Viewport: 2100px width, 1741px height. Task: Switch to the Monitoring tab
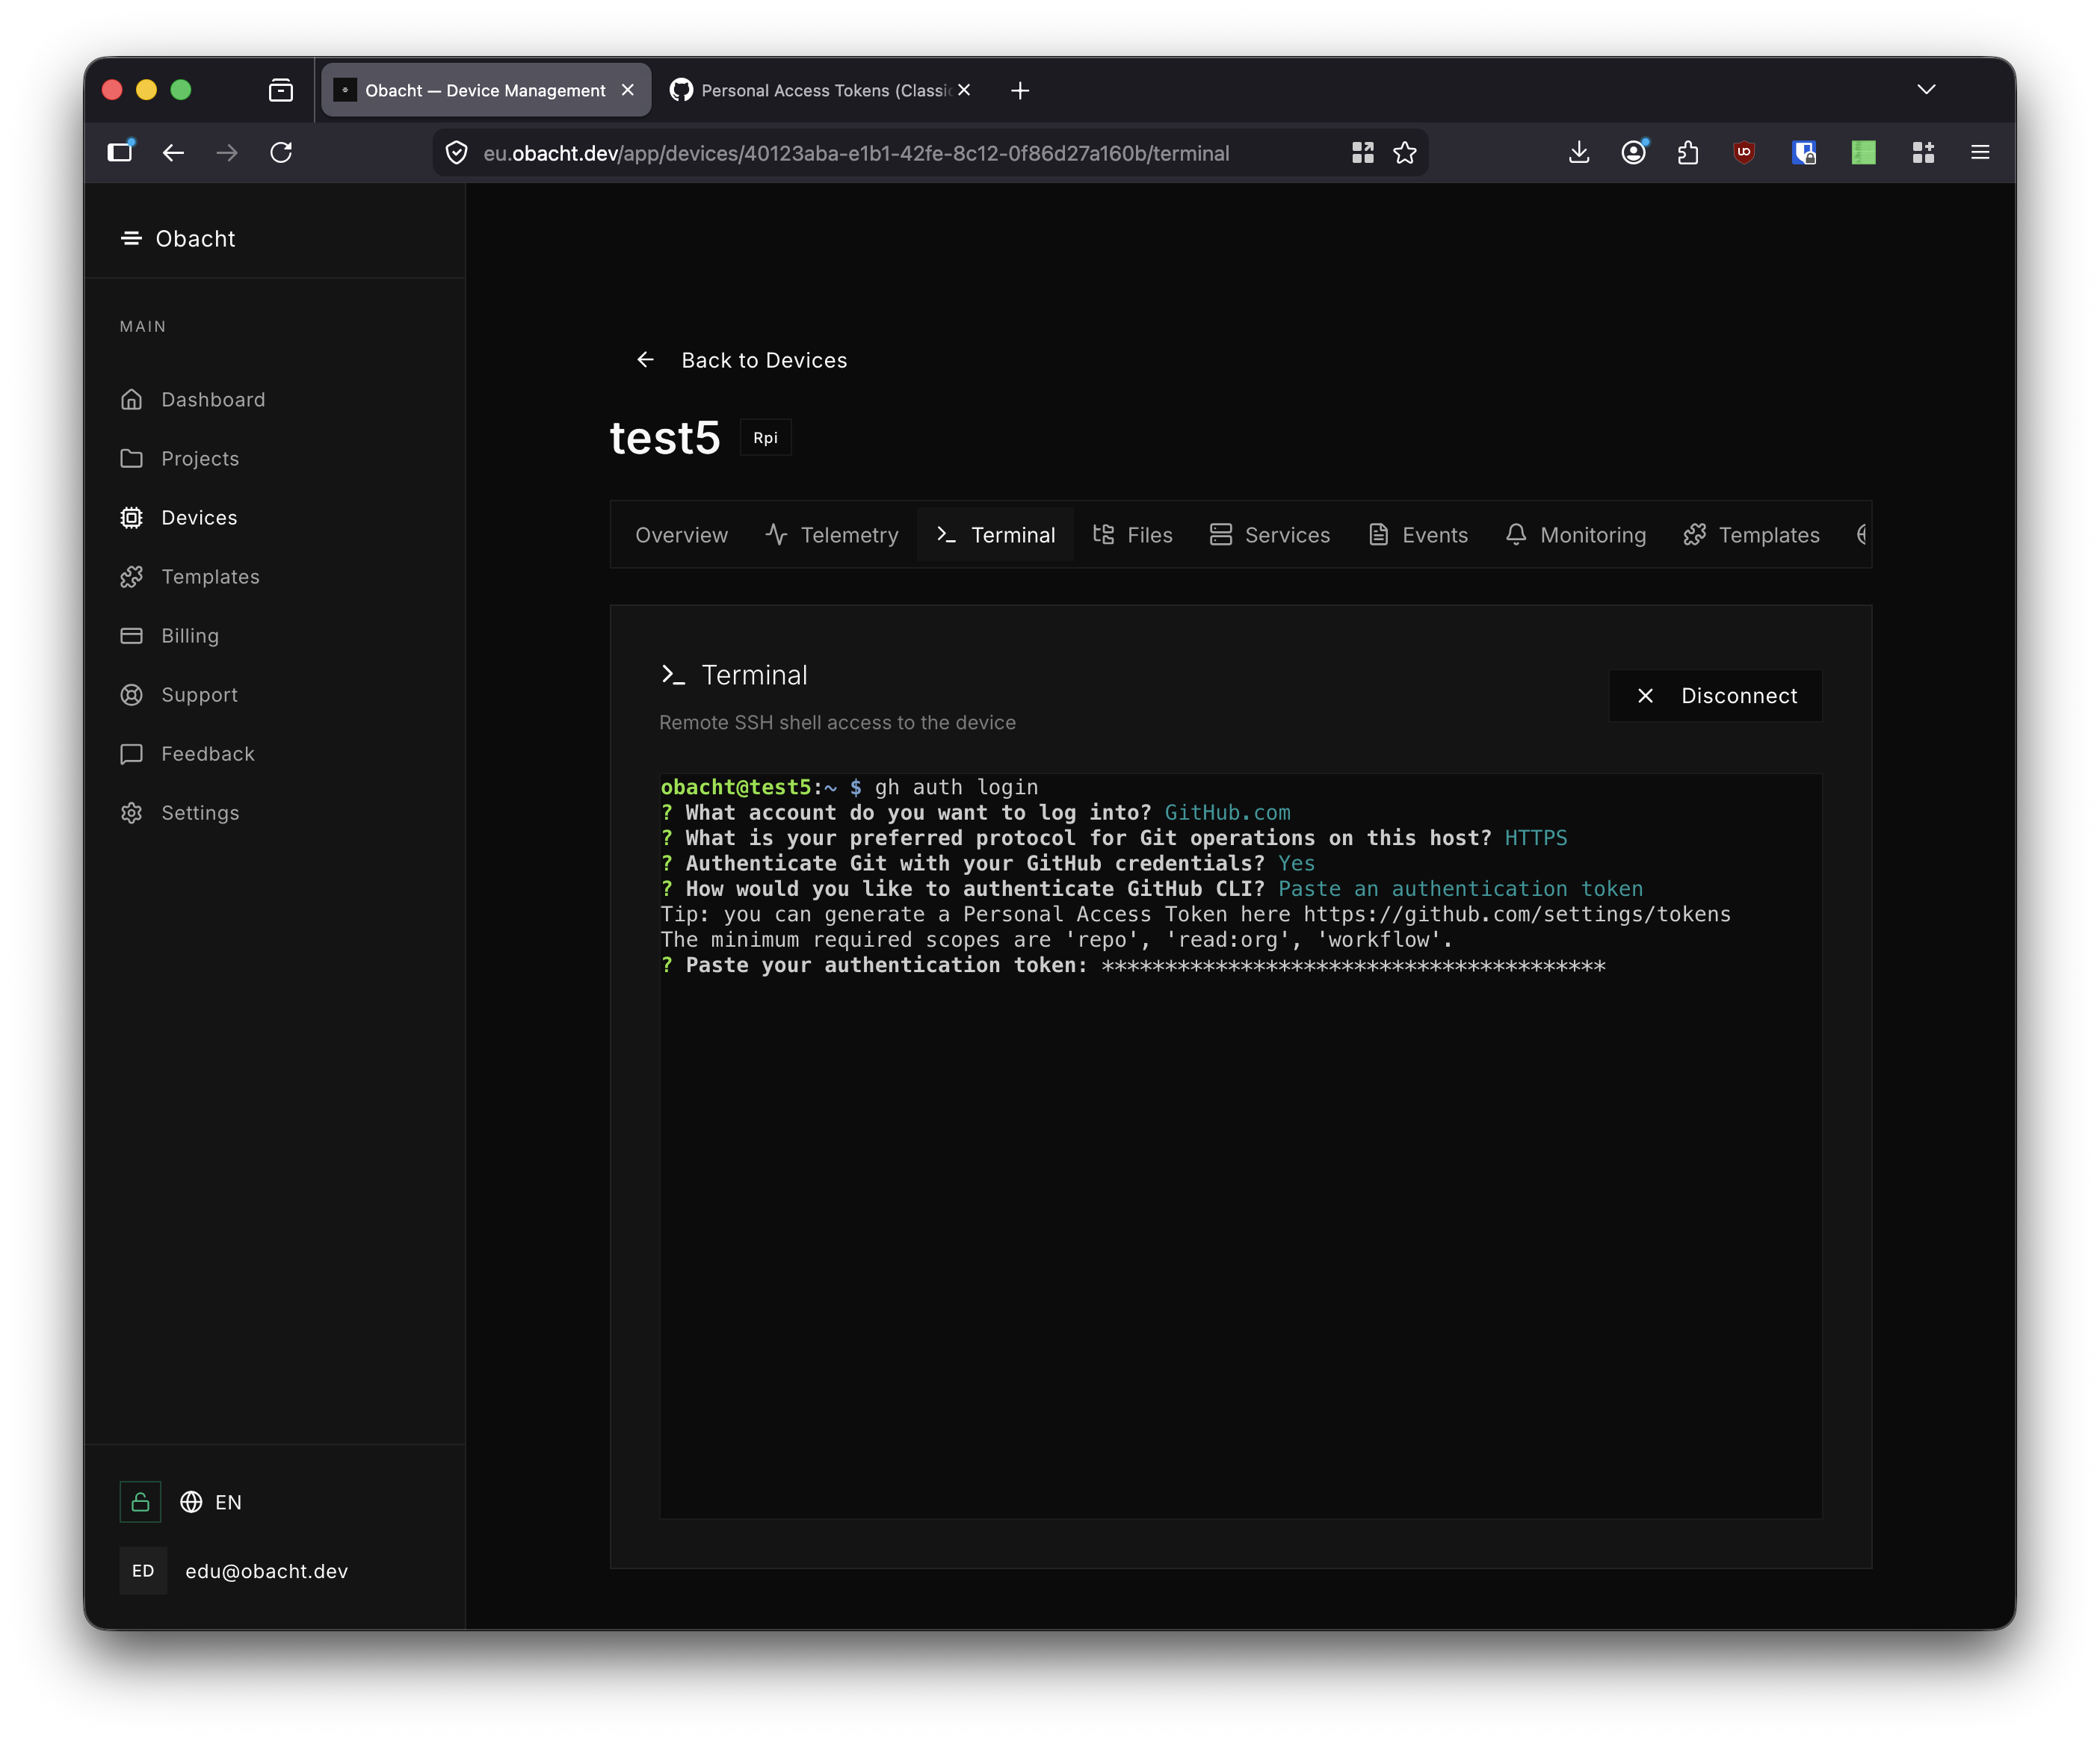pyautogui.click(x=1576, y=535)
